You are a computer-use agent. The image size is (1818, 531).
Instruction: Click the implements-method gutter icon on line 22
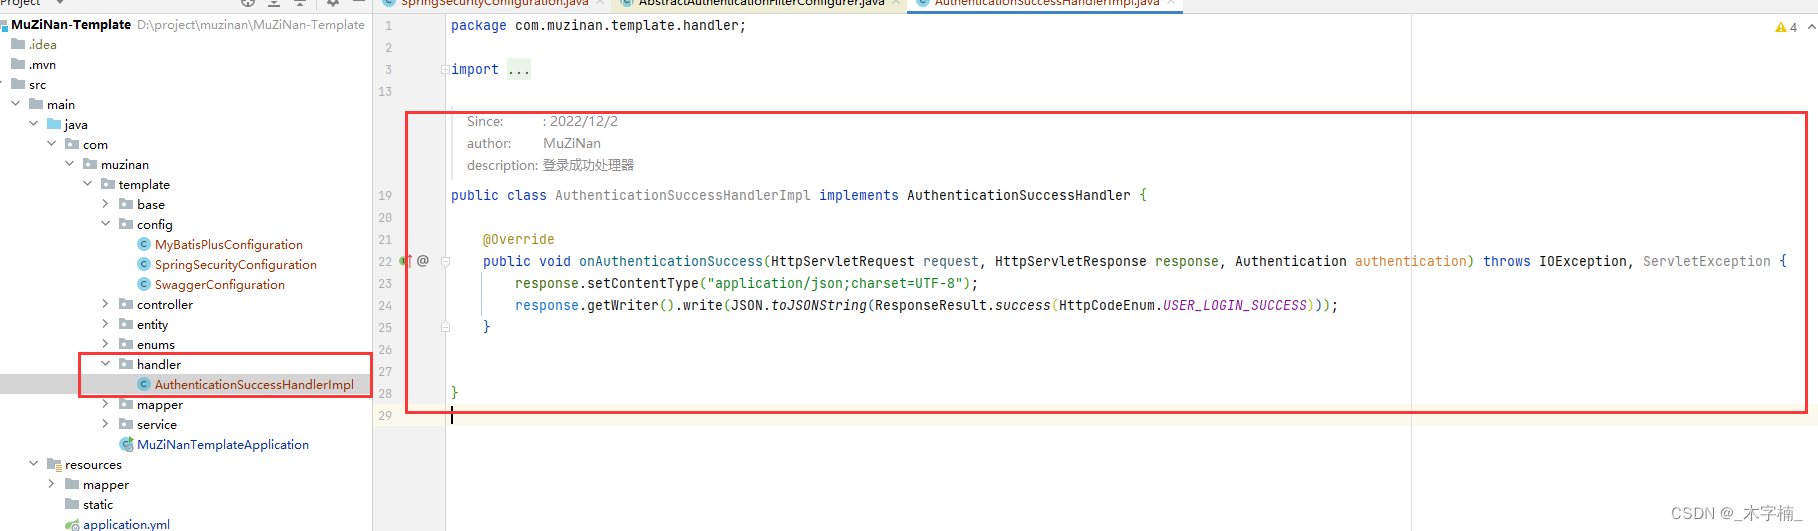coord(406,261)
